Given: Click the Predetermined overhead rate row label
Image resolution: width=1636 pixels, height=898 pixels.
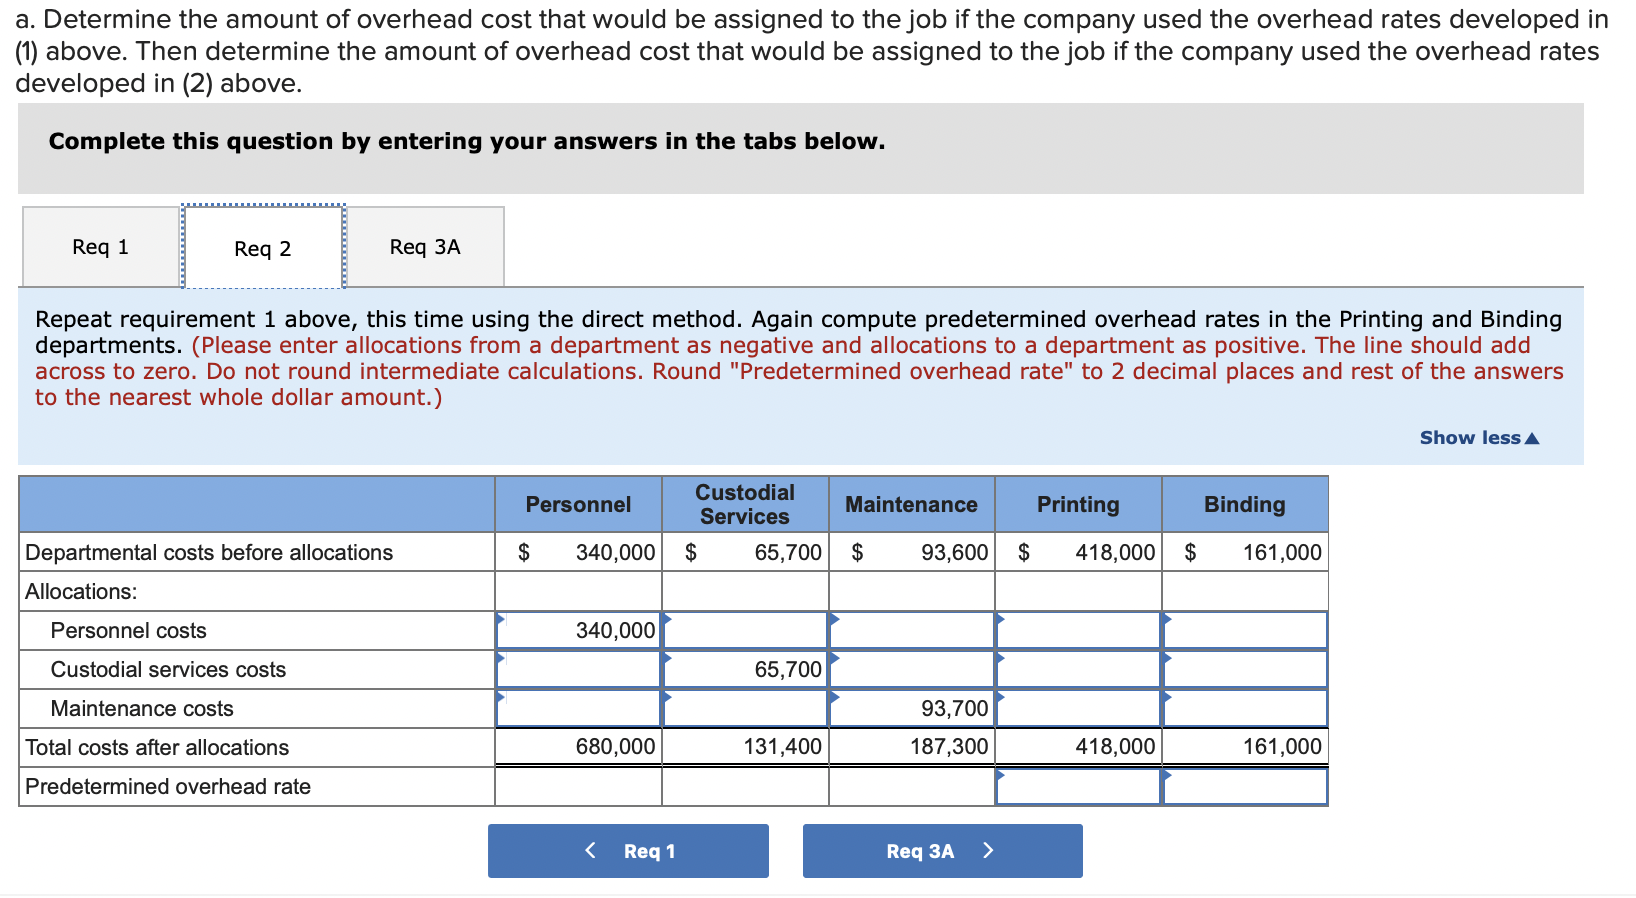Looking at the screenshot, I should (168, 787).
